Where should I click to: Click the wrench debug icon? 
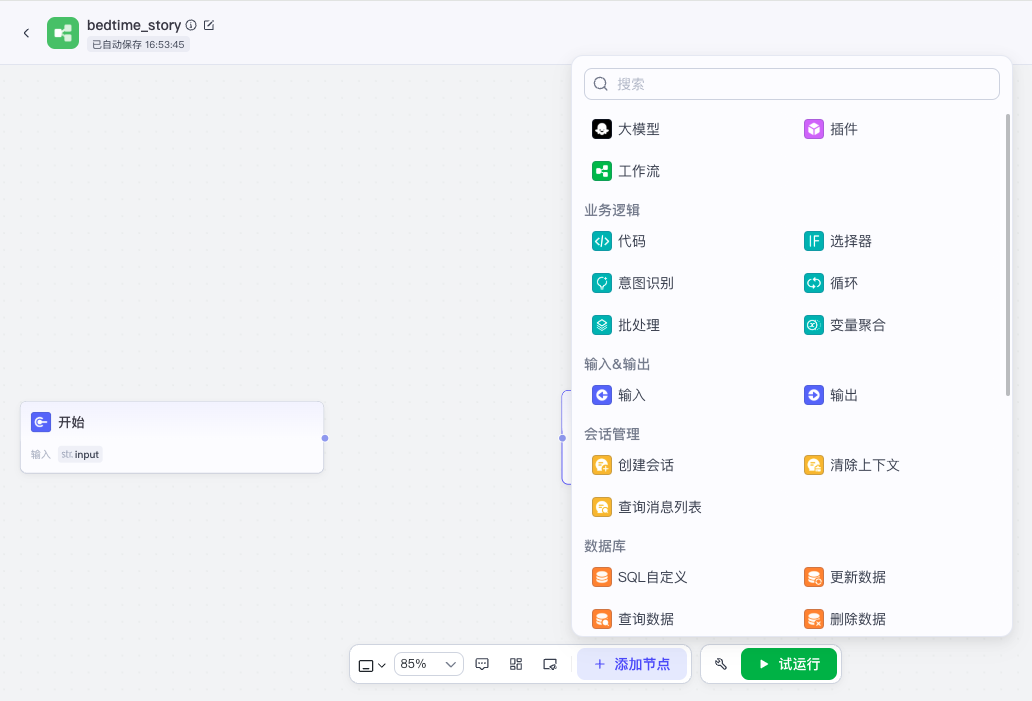pyautogui.click(x=721, y=664)
